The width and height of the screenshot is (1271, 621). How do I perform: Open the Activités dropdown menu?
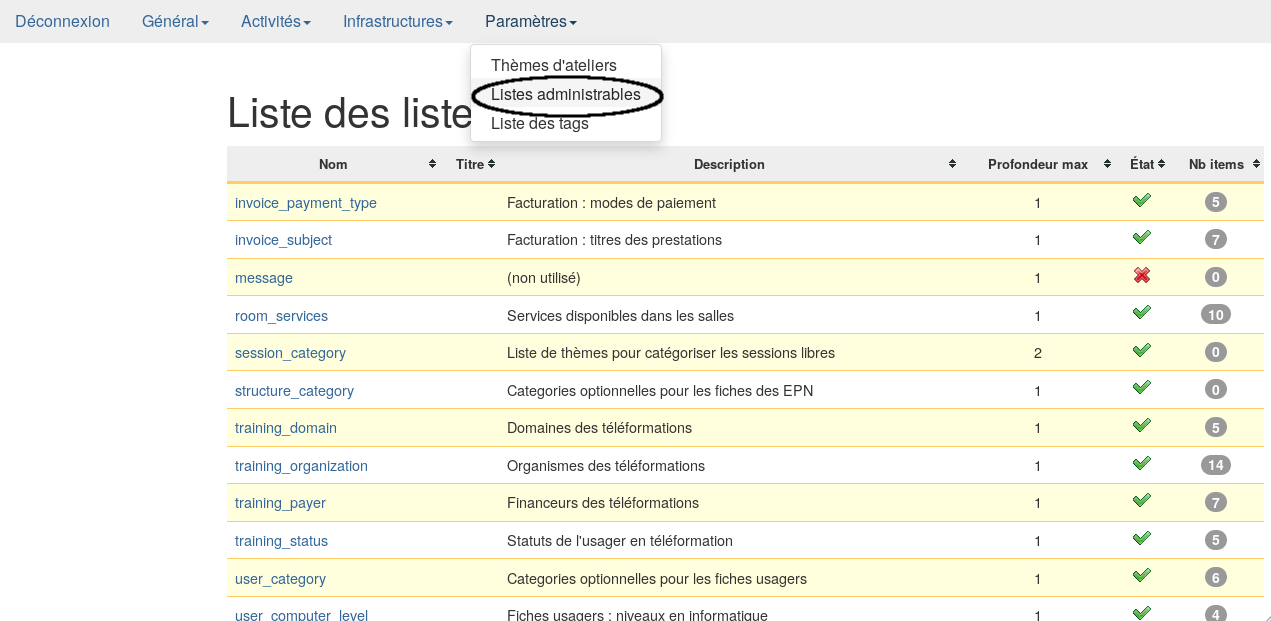[275, 21]
